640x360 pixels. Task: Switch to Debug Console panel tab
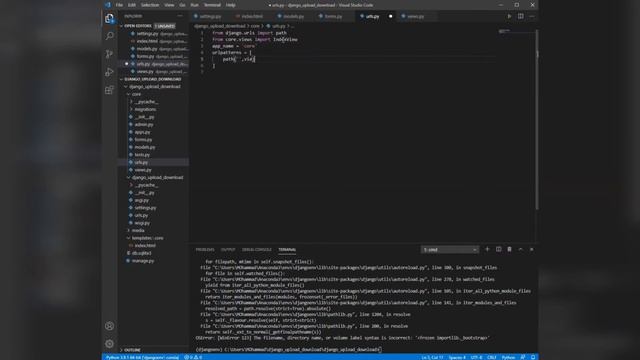click(x=256, y=249)
